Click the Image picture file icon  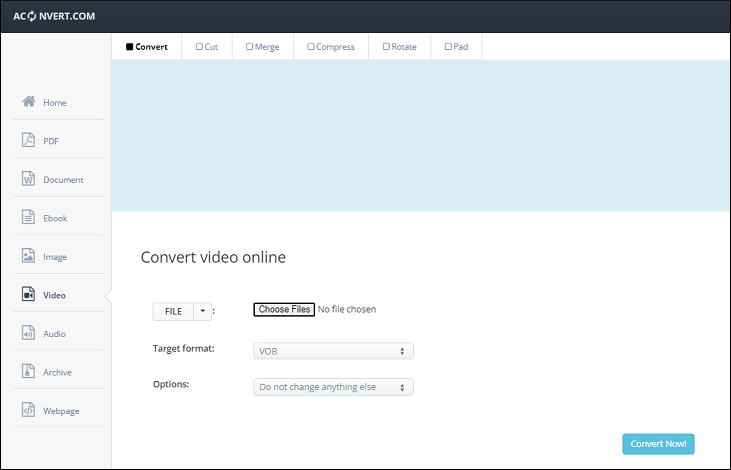click(28, 256)
